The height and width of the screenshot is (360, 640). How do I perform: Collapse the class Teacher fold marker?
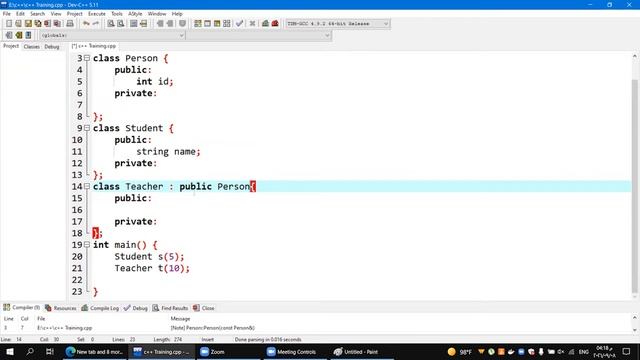87,187
